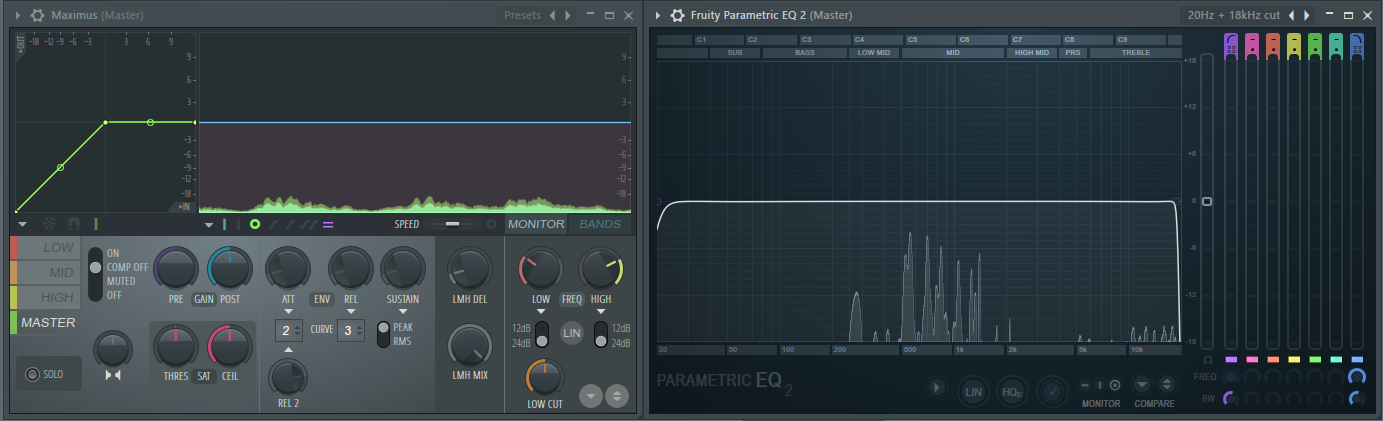Adjust attack CURVE stepper showing 2
This screenshot has height=421, width=1383.
tap(288, 331)
